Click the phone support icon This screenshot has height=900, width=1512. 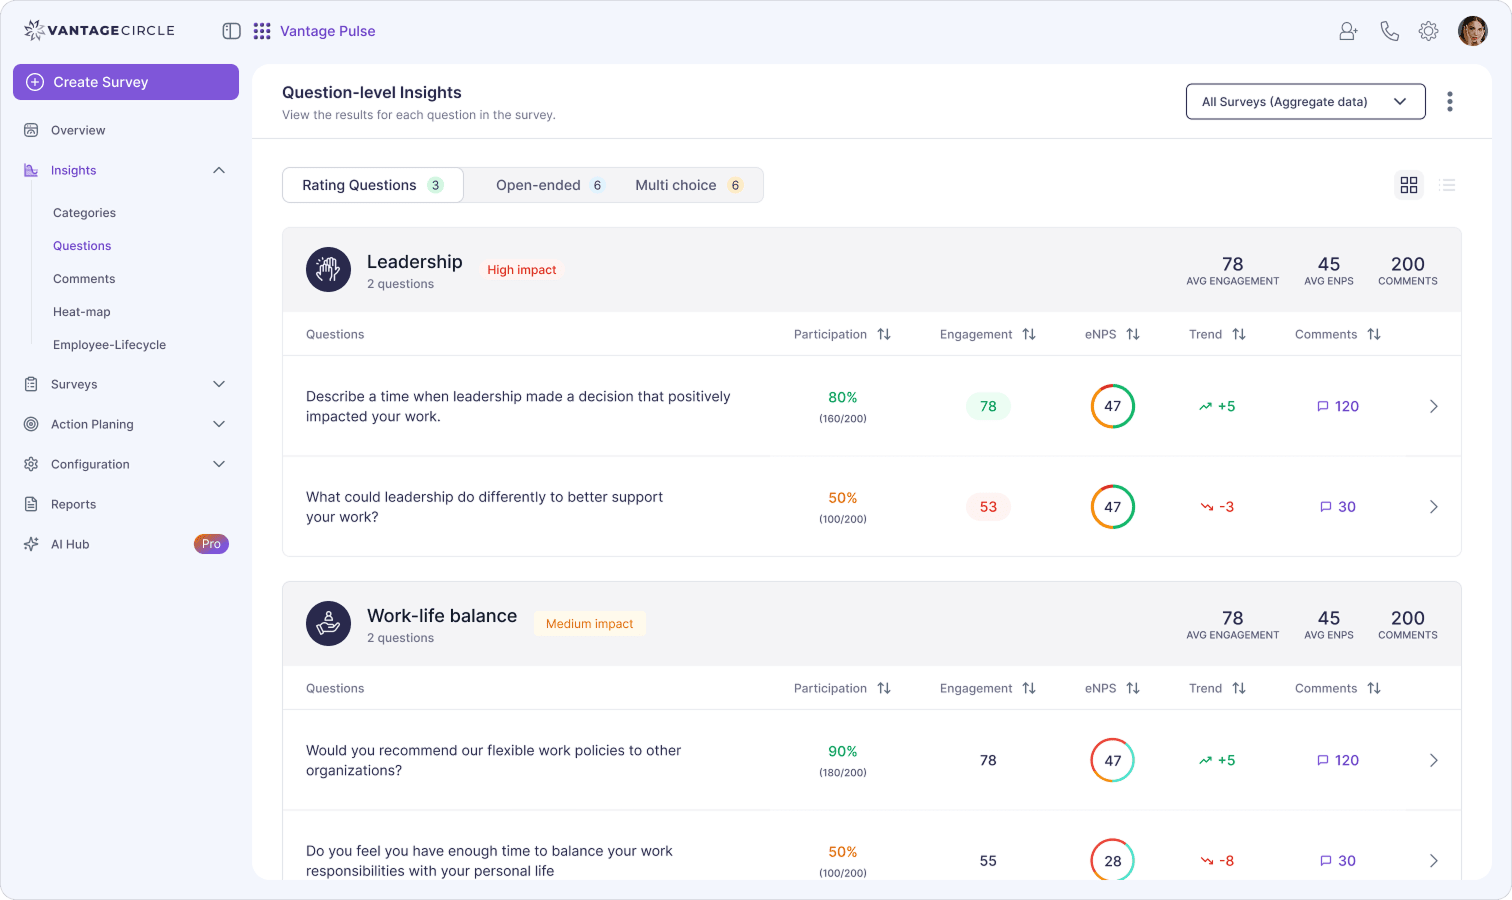[x=1389, y=31]
